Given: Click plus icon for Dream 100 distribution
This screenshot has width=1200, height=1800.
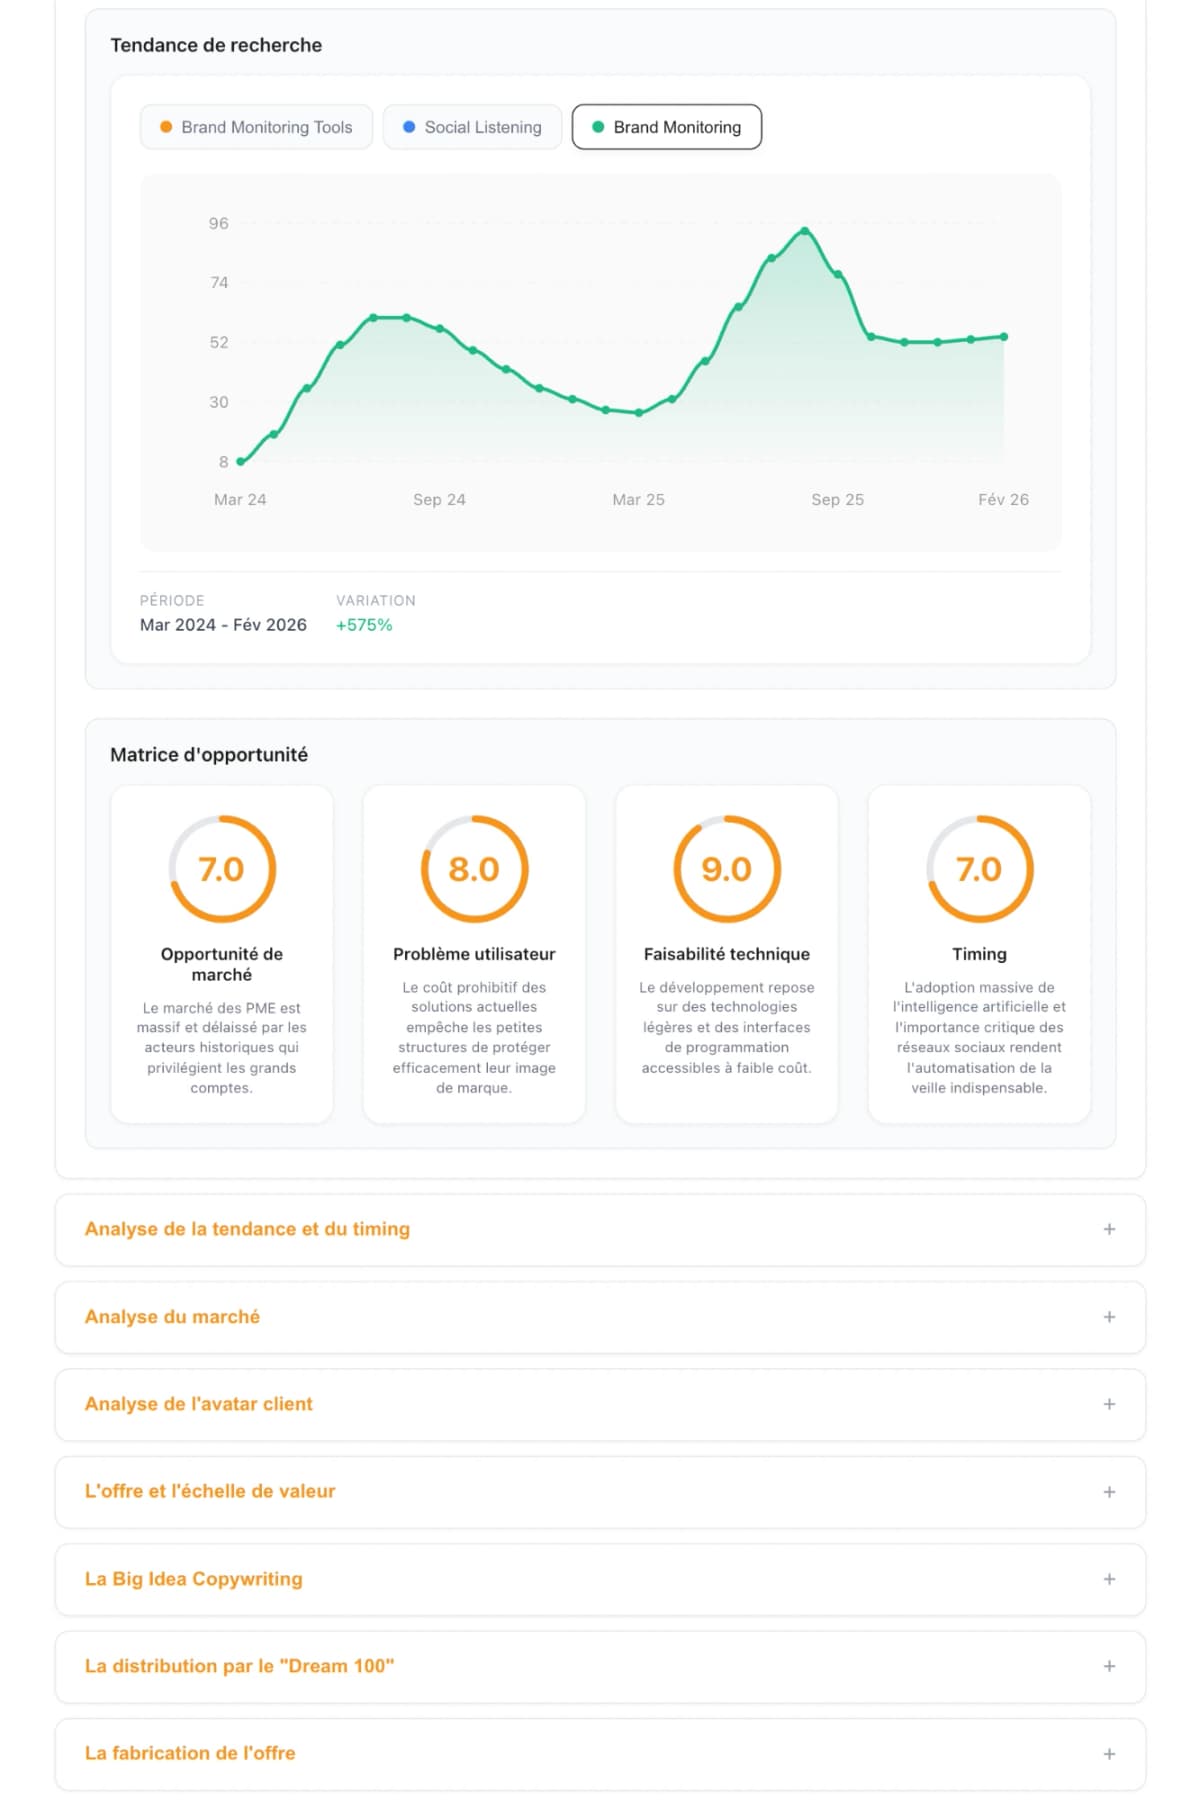Looking at the screenshot, I should coord(1109,1666).
